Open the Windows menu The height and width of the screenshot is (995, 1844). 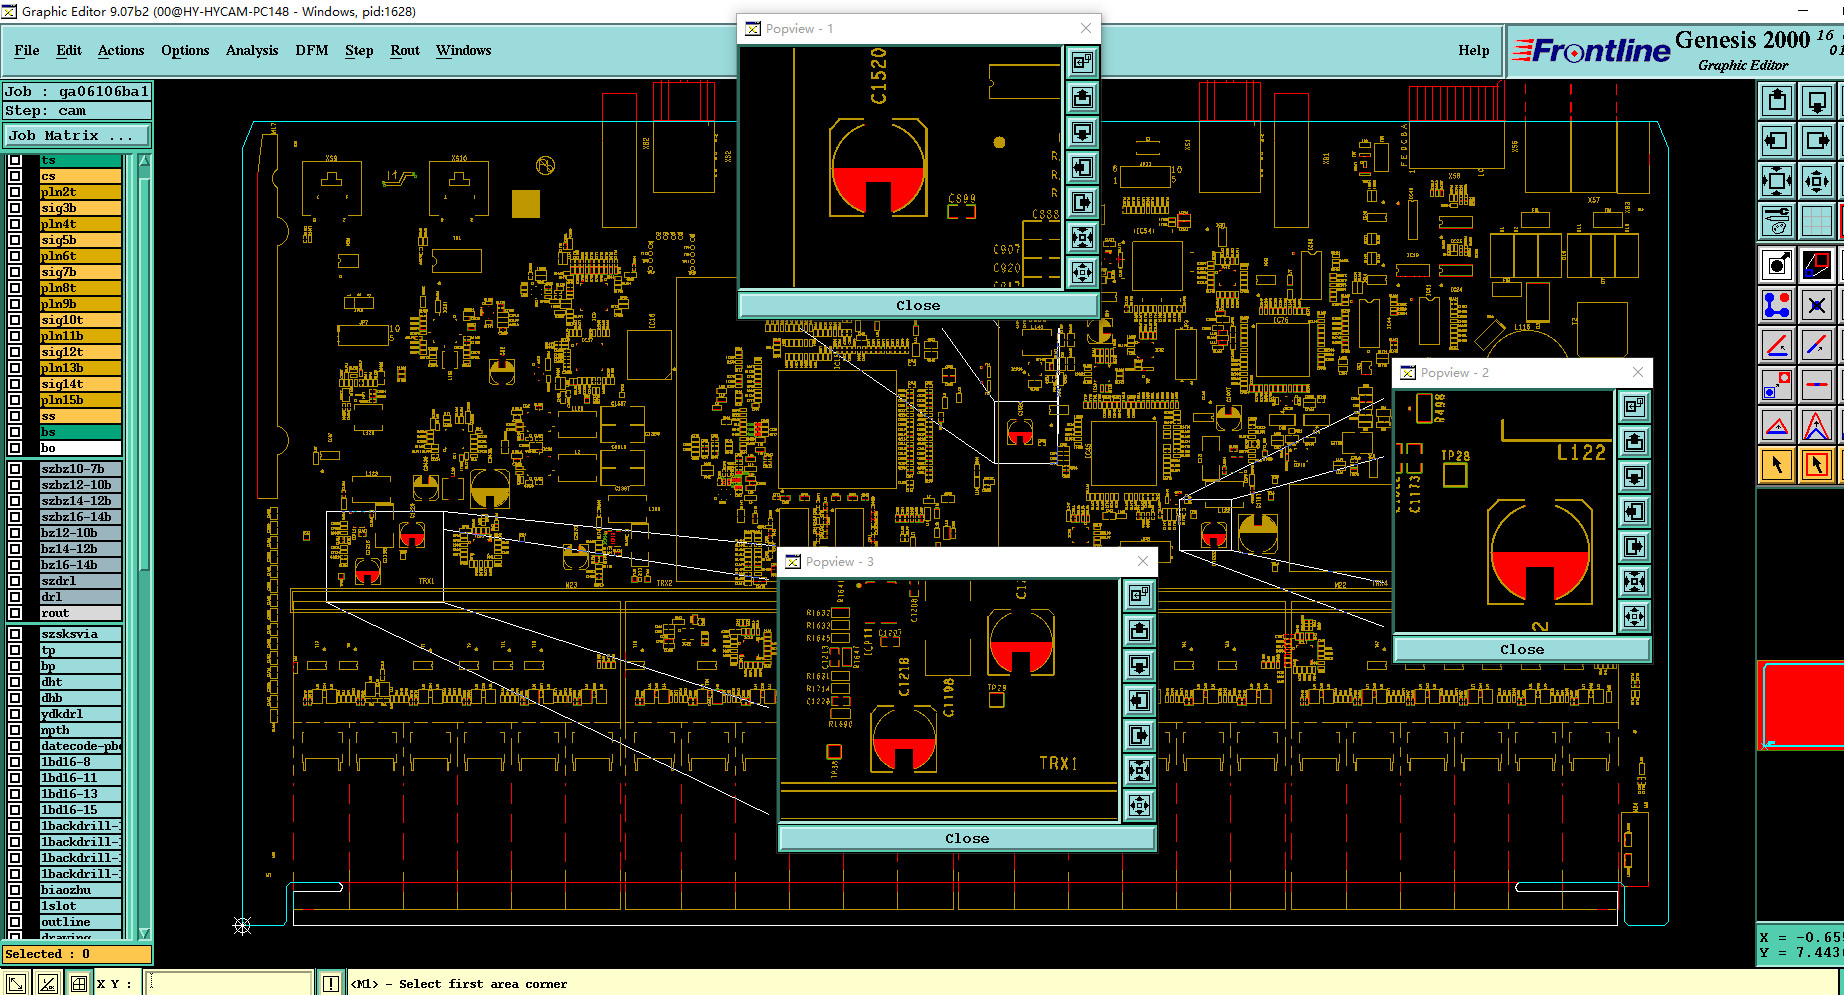pyautogui.click(x=463, y=50)
